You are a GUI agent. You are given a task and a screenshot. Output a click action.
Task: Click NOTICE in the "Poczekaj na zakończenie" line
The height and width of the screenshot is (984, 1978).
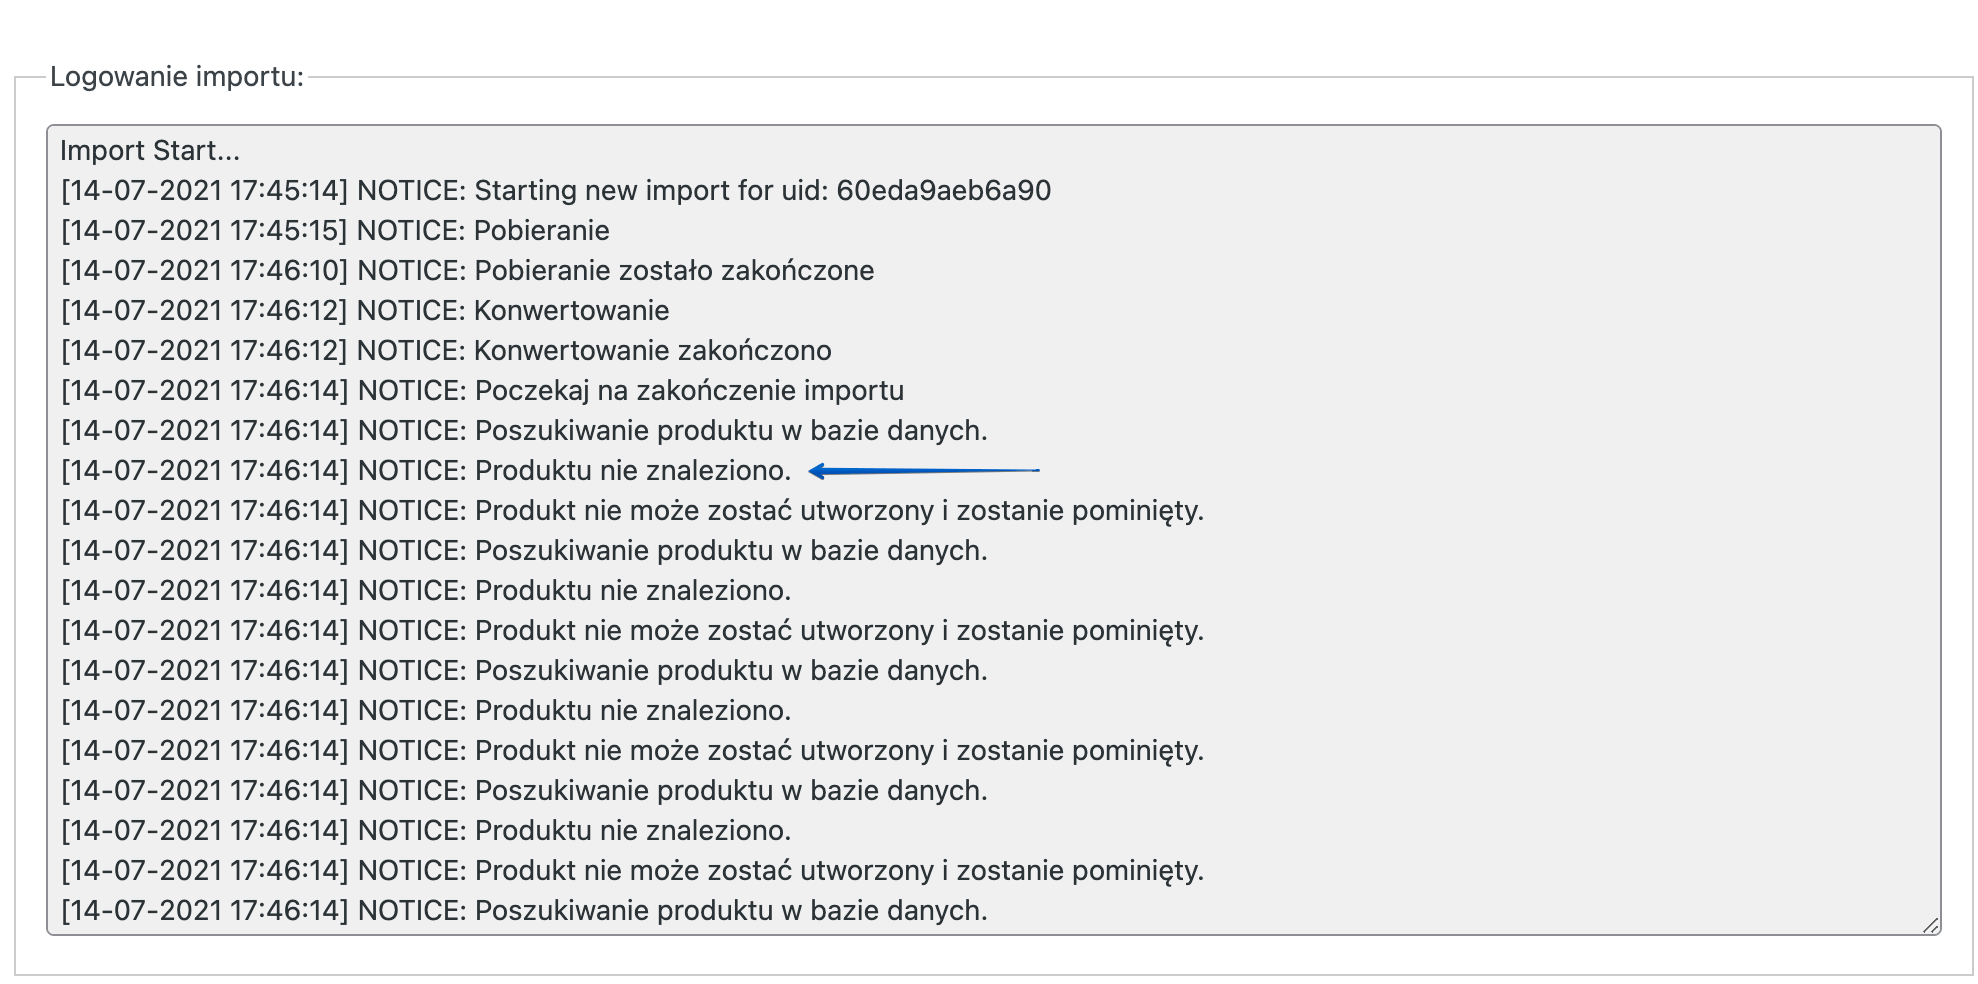410,391
